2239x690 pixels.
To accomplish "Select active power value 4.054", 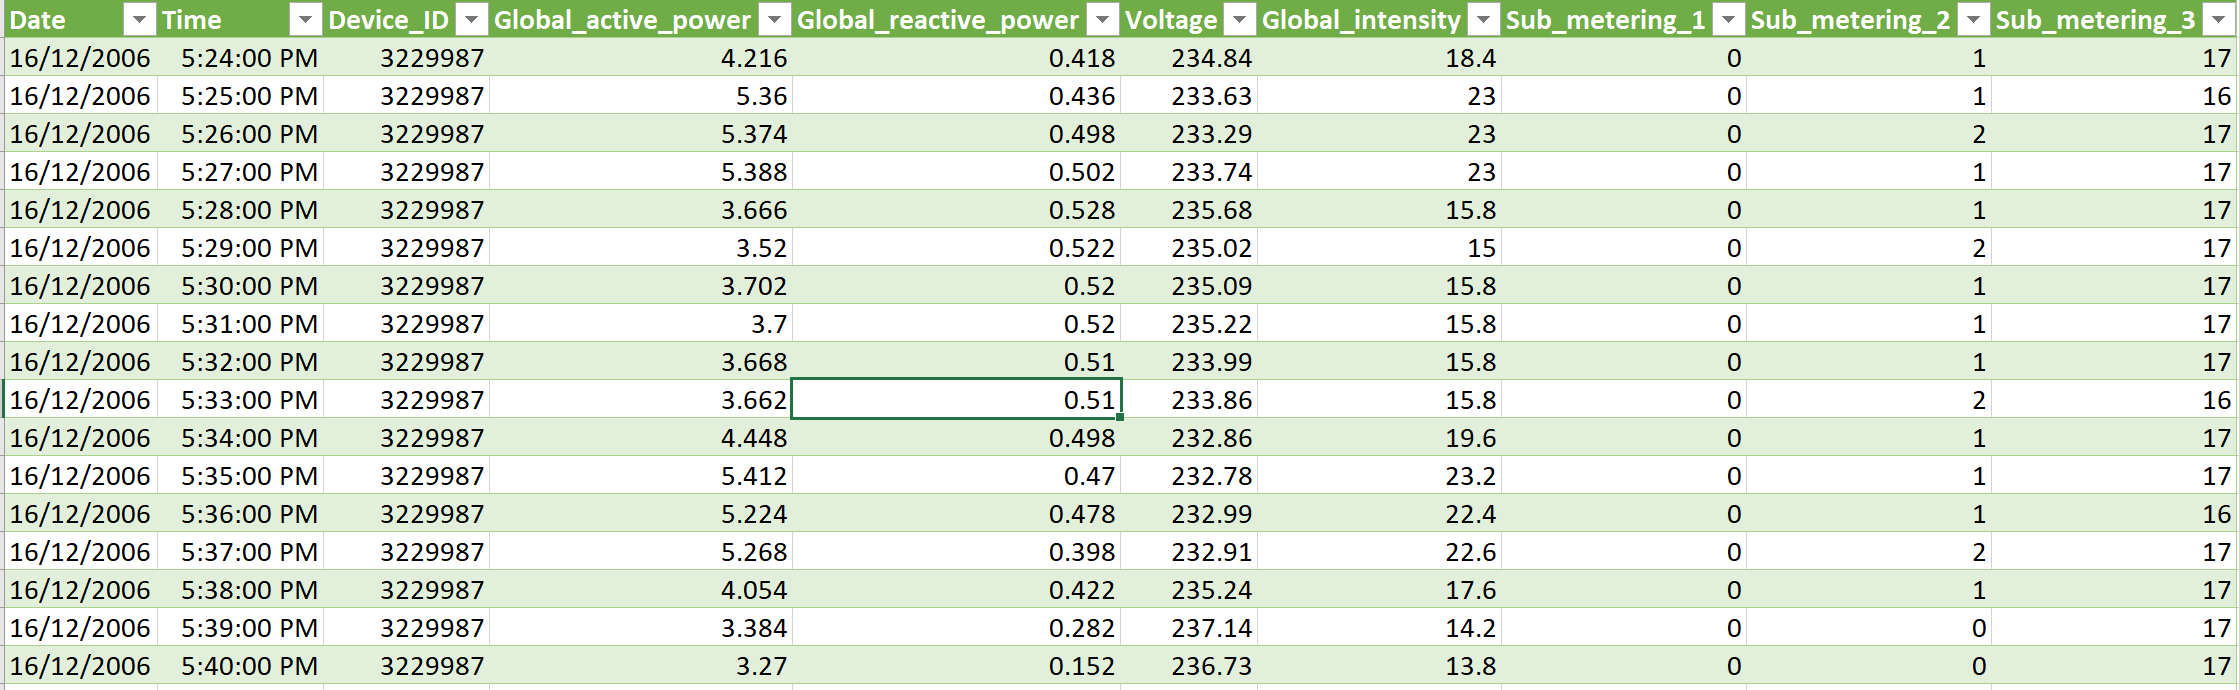I will [640, 590].
